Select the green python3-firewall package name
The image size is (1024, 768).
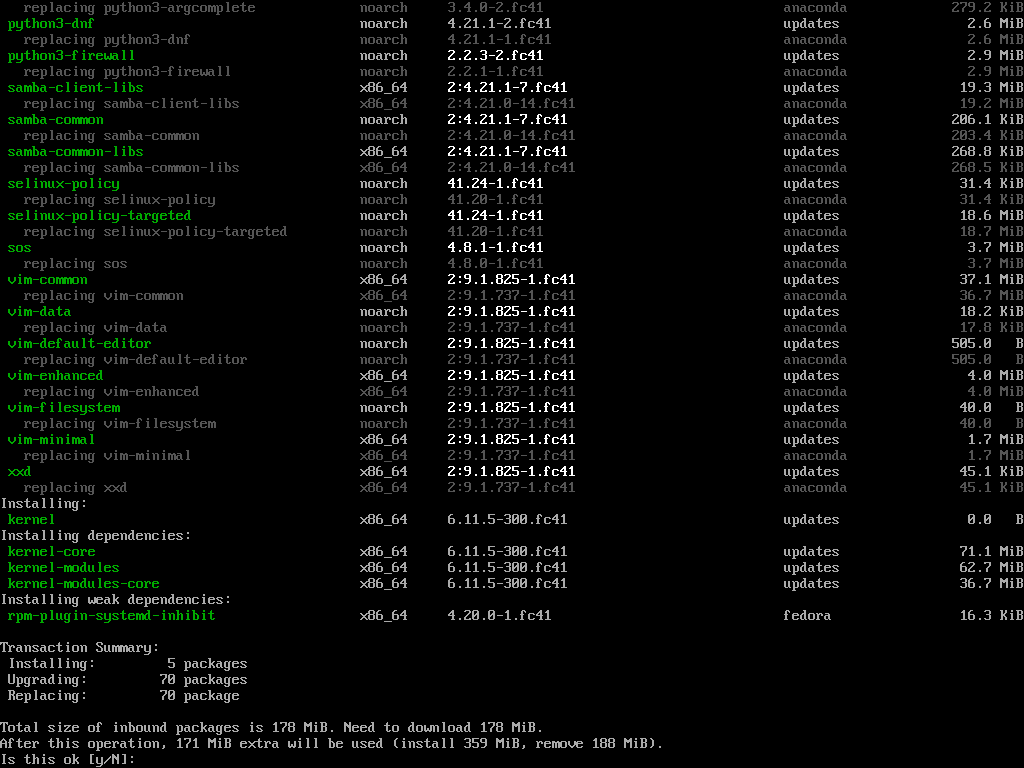tap(71, 56)
